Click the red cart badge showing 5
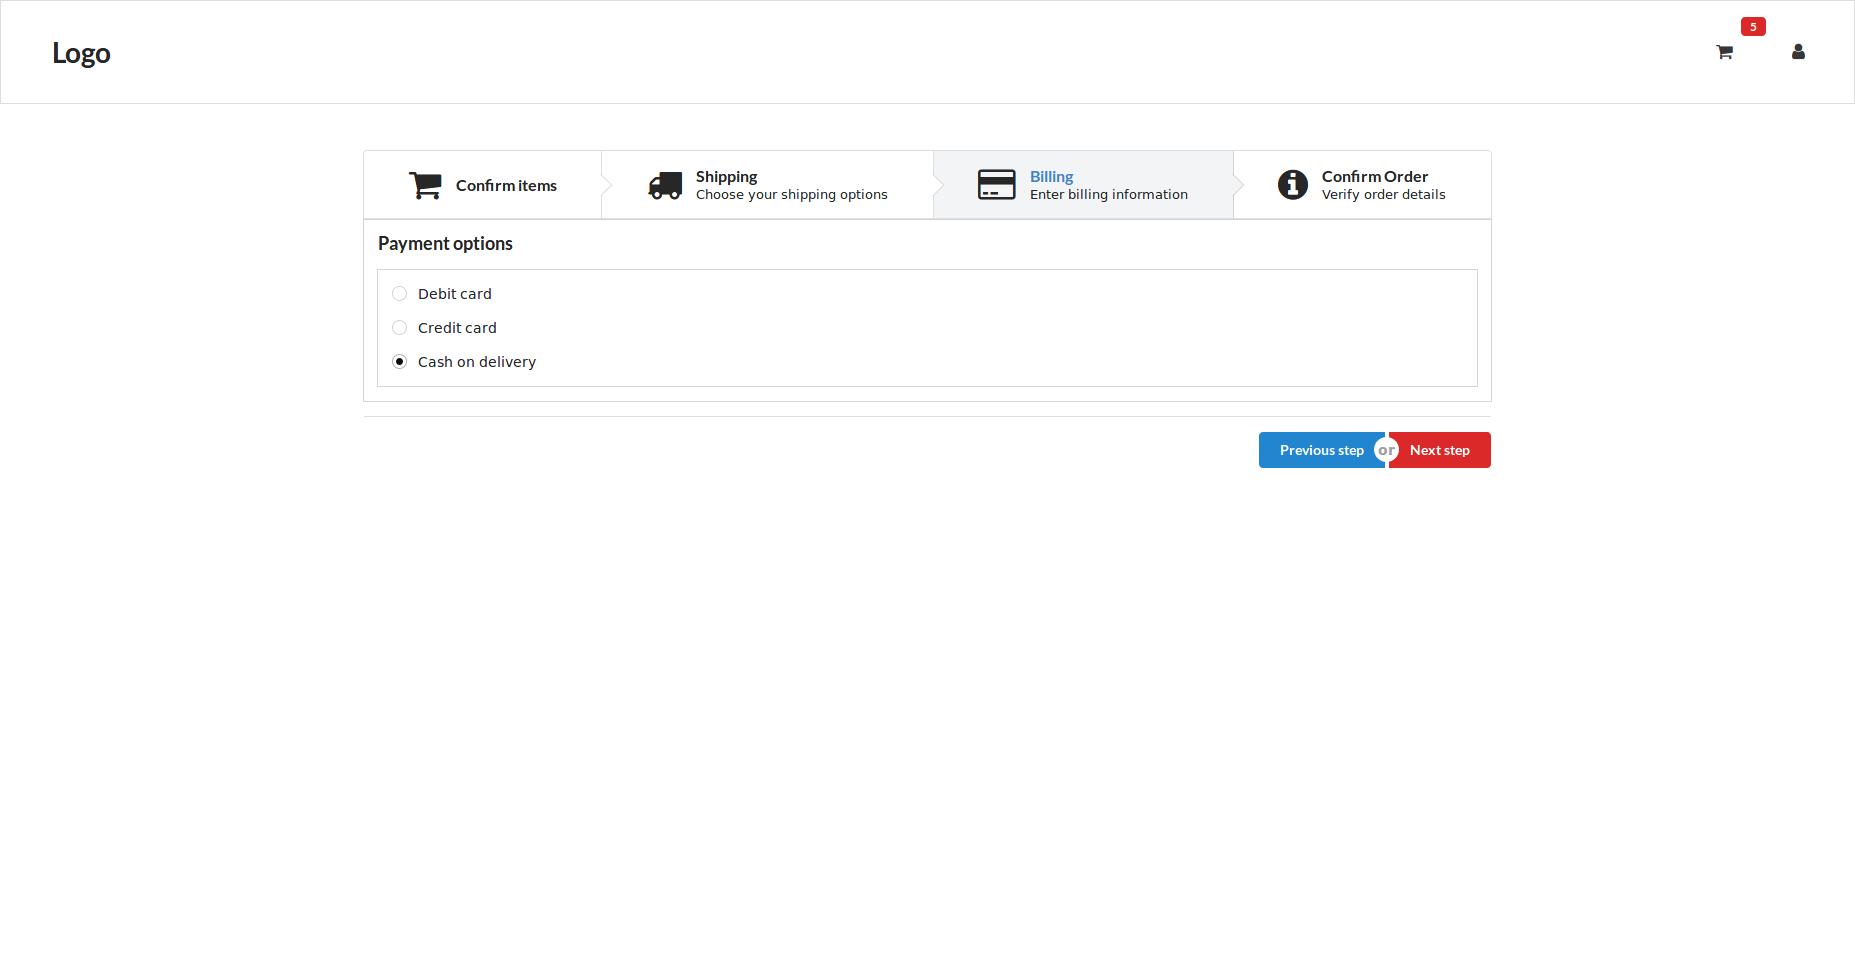1855x980 pixels. [x=1753, y=27]
